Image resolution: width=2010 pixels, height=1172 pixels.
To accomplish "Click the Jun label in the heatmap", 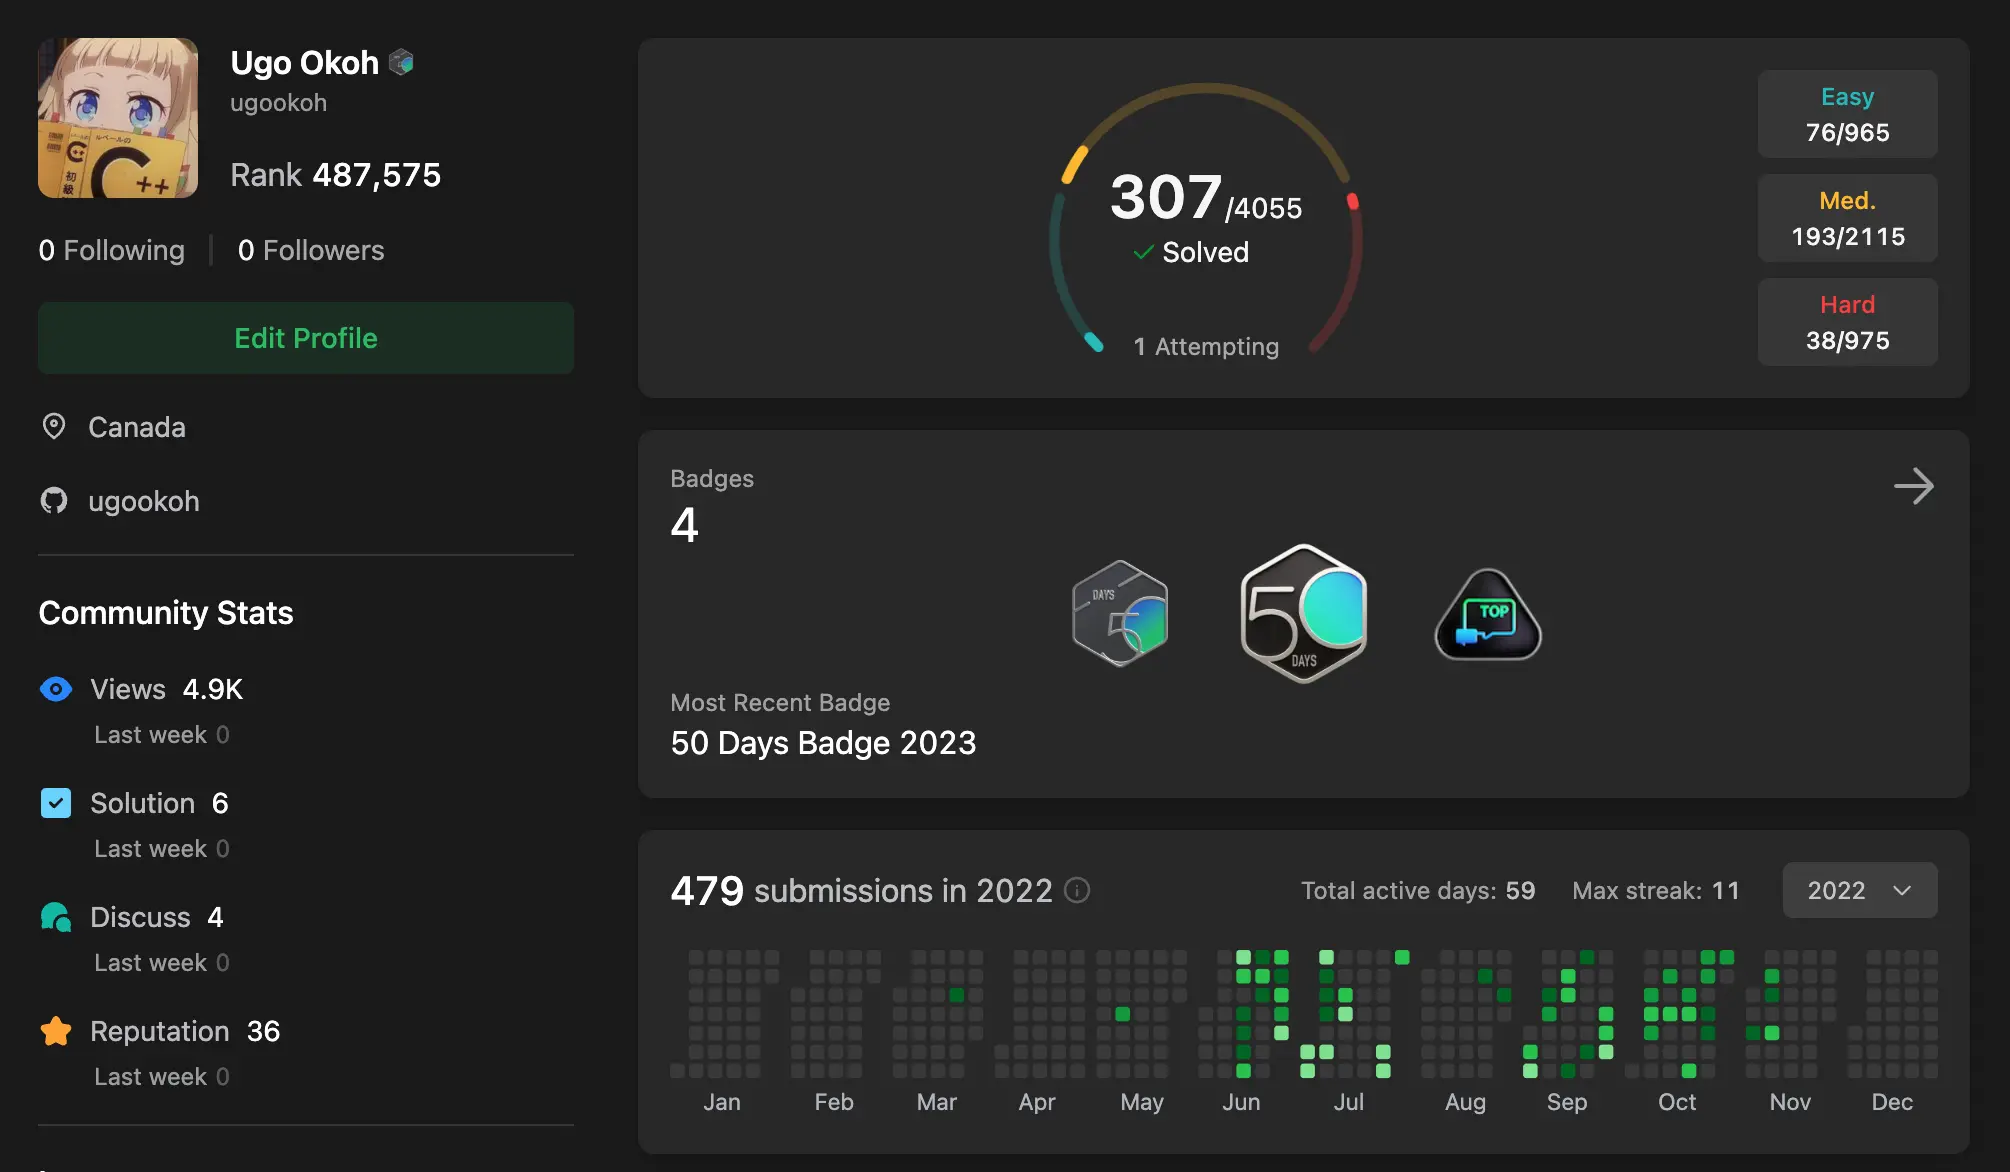I will (x=1241, y=1102).
